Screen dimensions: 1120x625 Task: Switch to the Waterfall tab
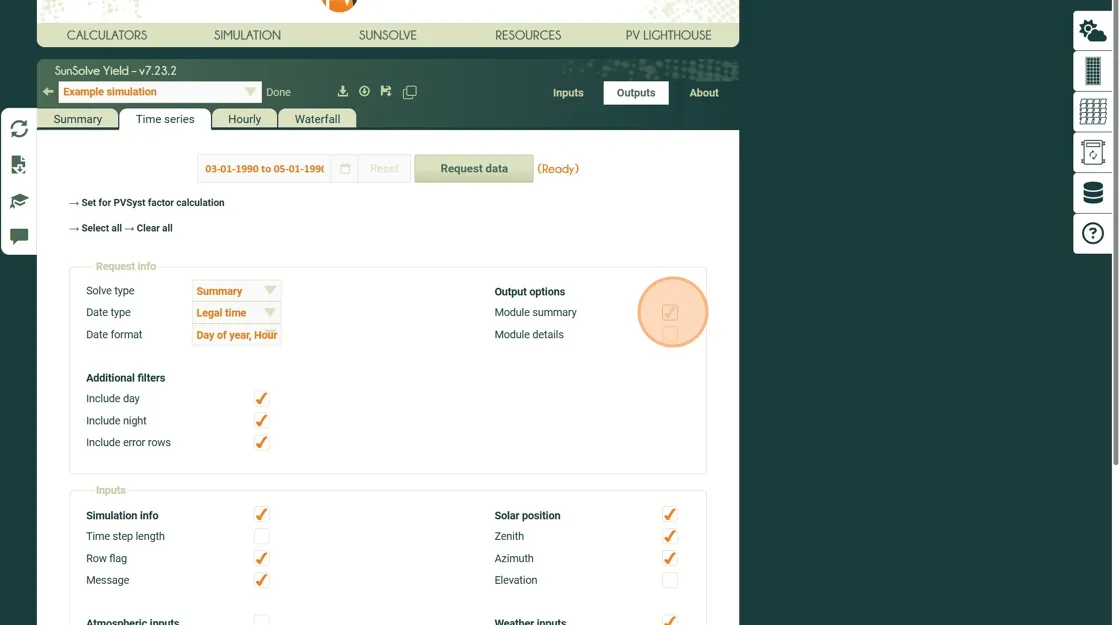tap(317, 119)
